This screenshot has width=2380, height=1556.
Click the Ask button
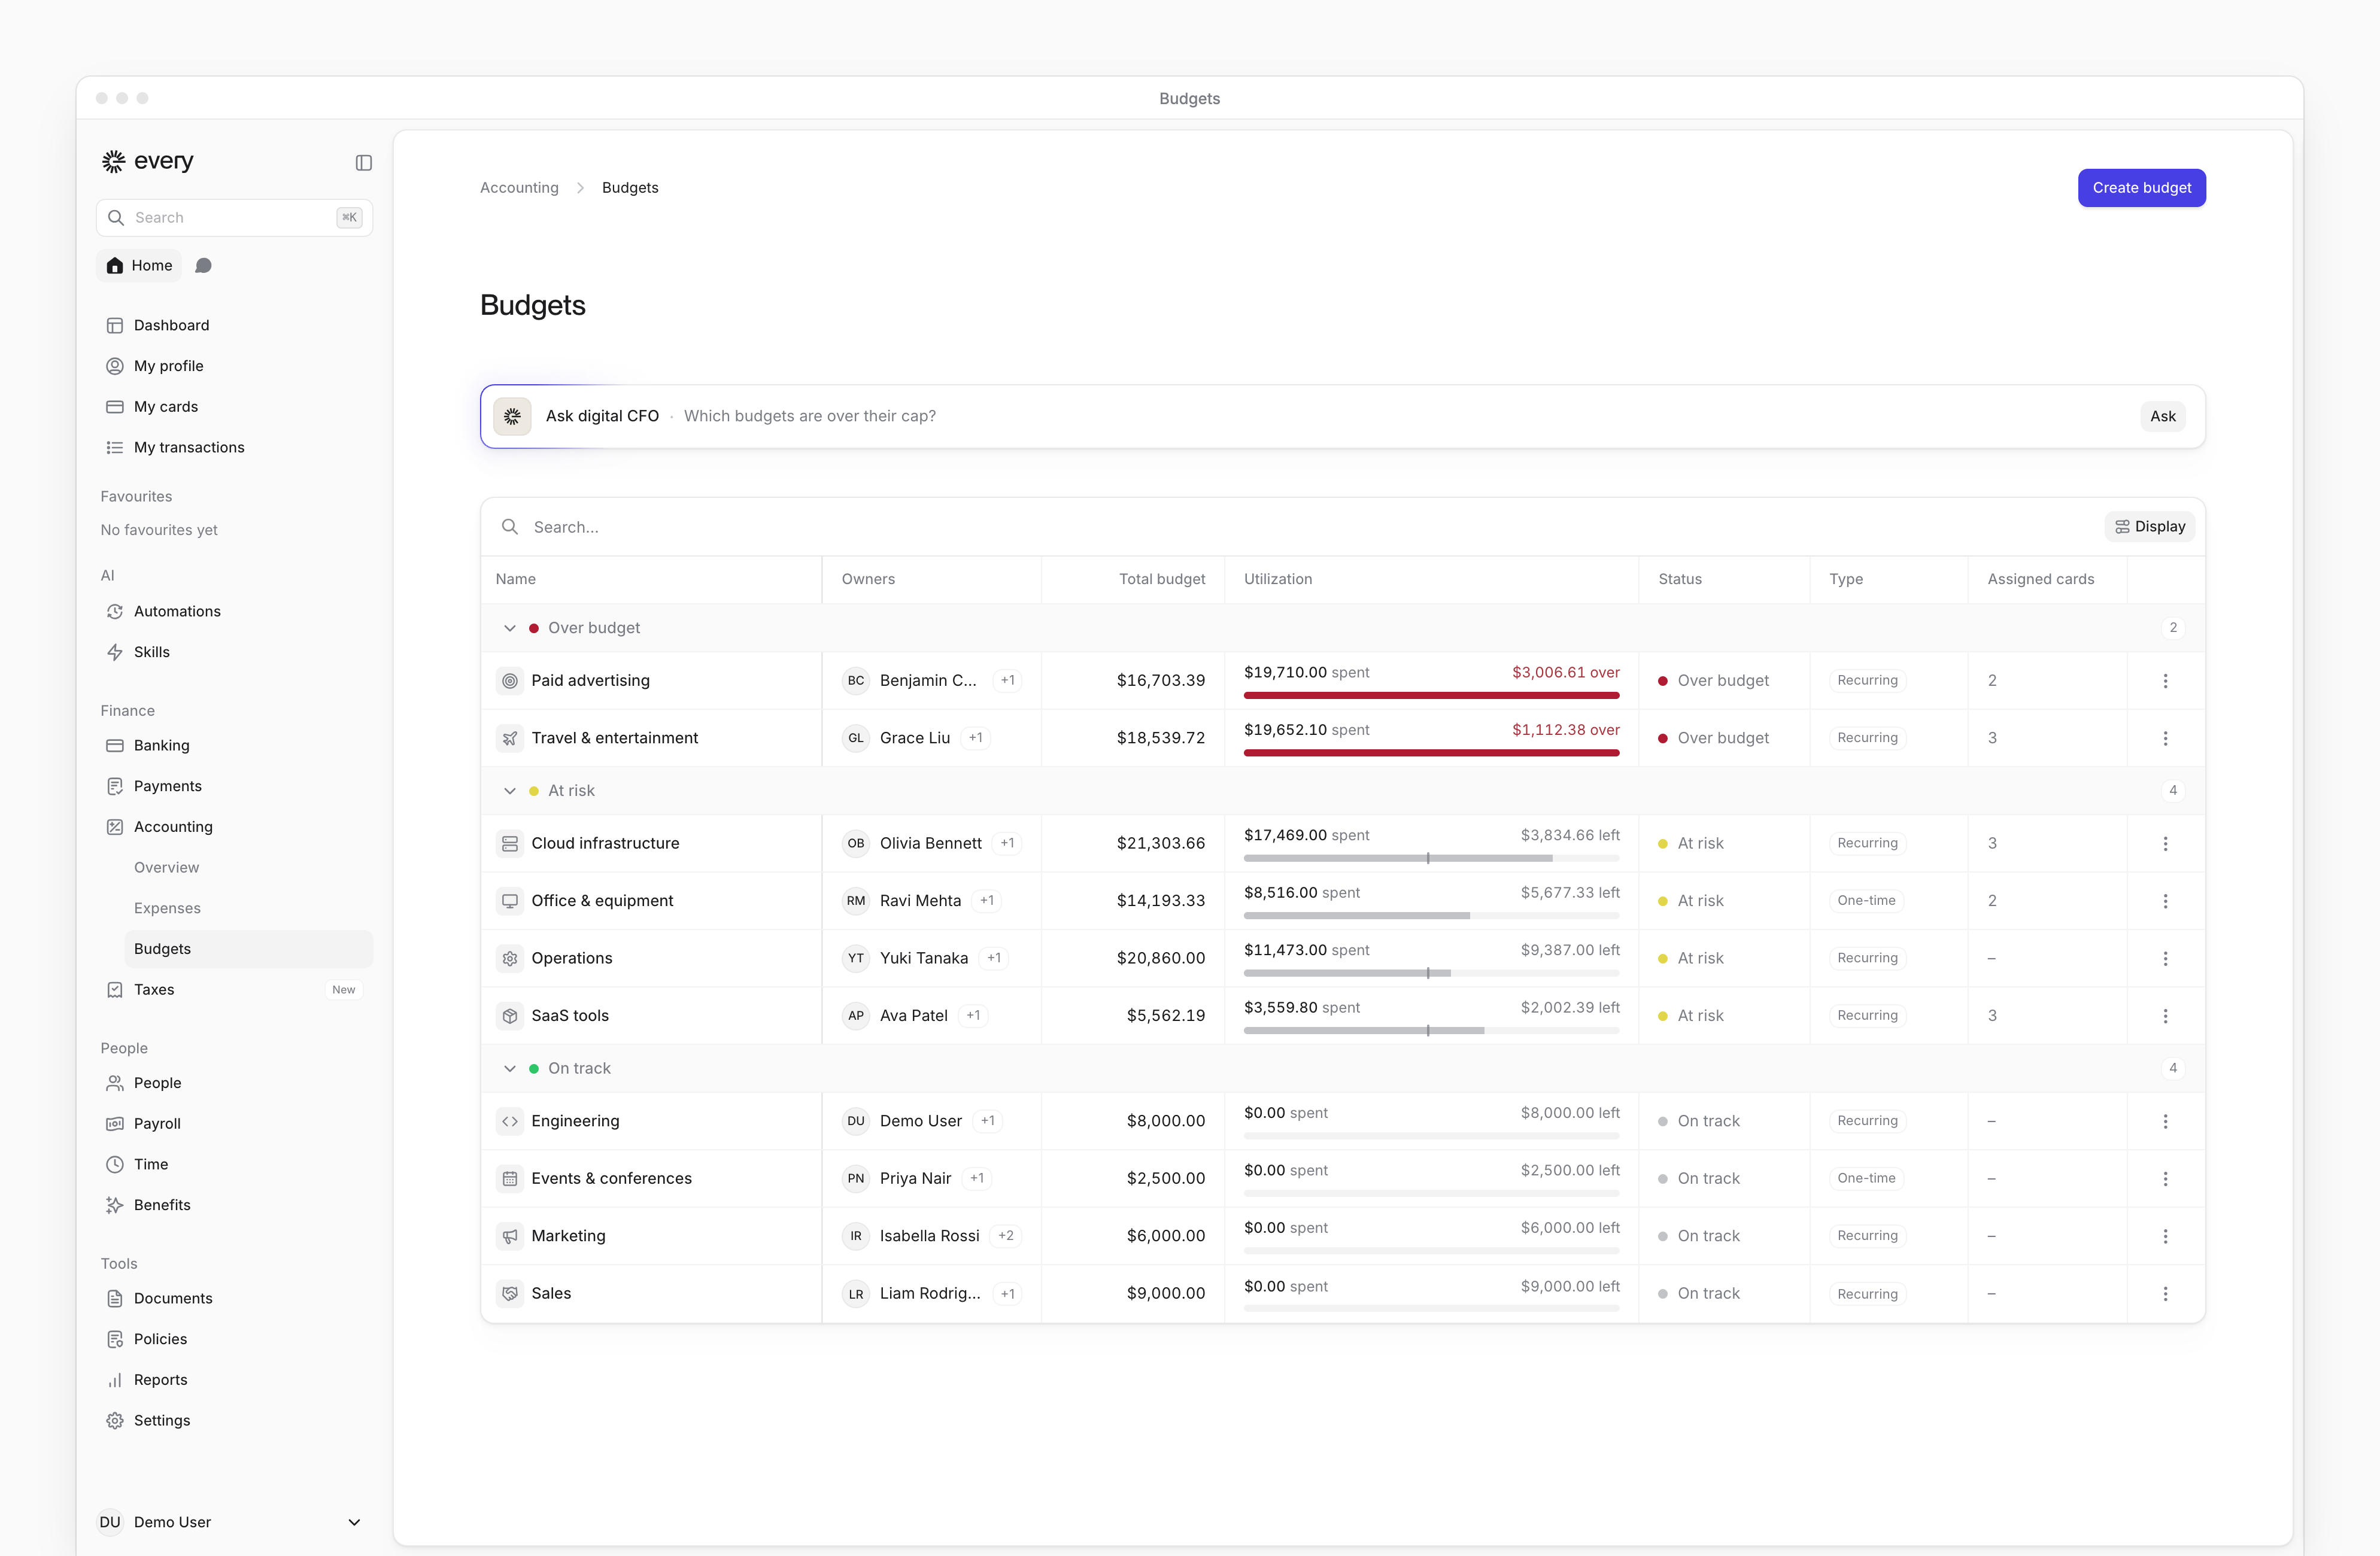pyautogui.click(x=2162, y=416)
